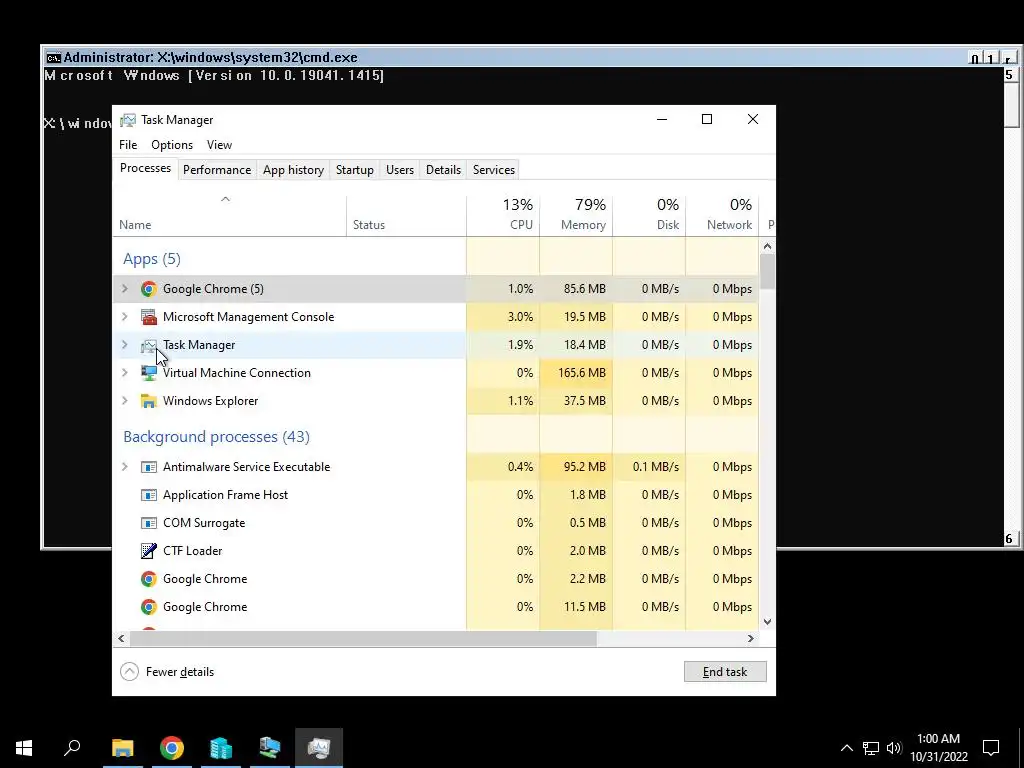Click Chrome icon of the 11.5 MB background process
This screenshot has width=1024, height=768.
pos(149,607)
